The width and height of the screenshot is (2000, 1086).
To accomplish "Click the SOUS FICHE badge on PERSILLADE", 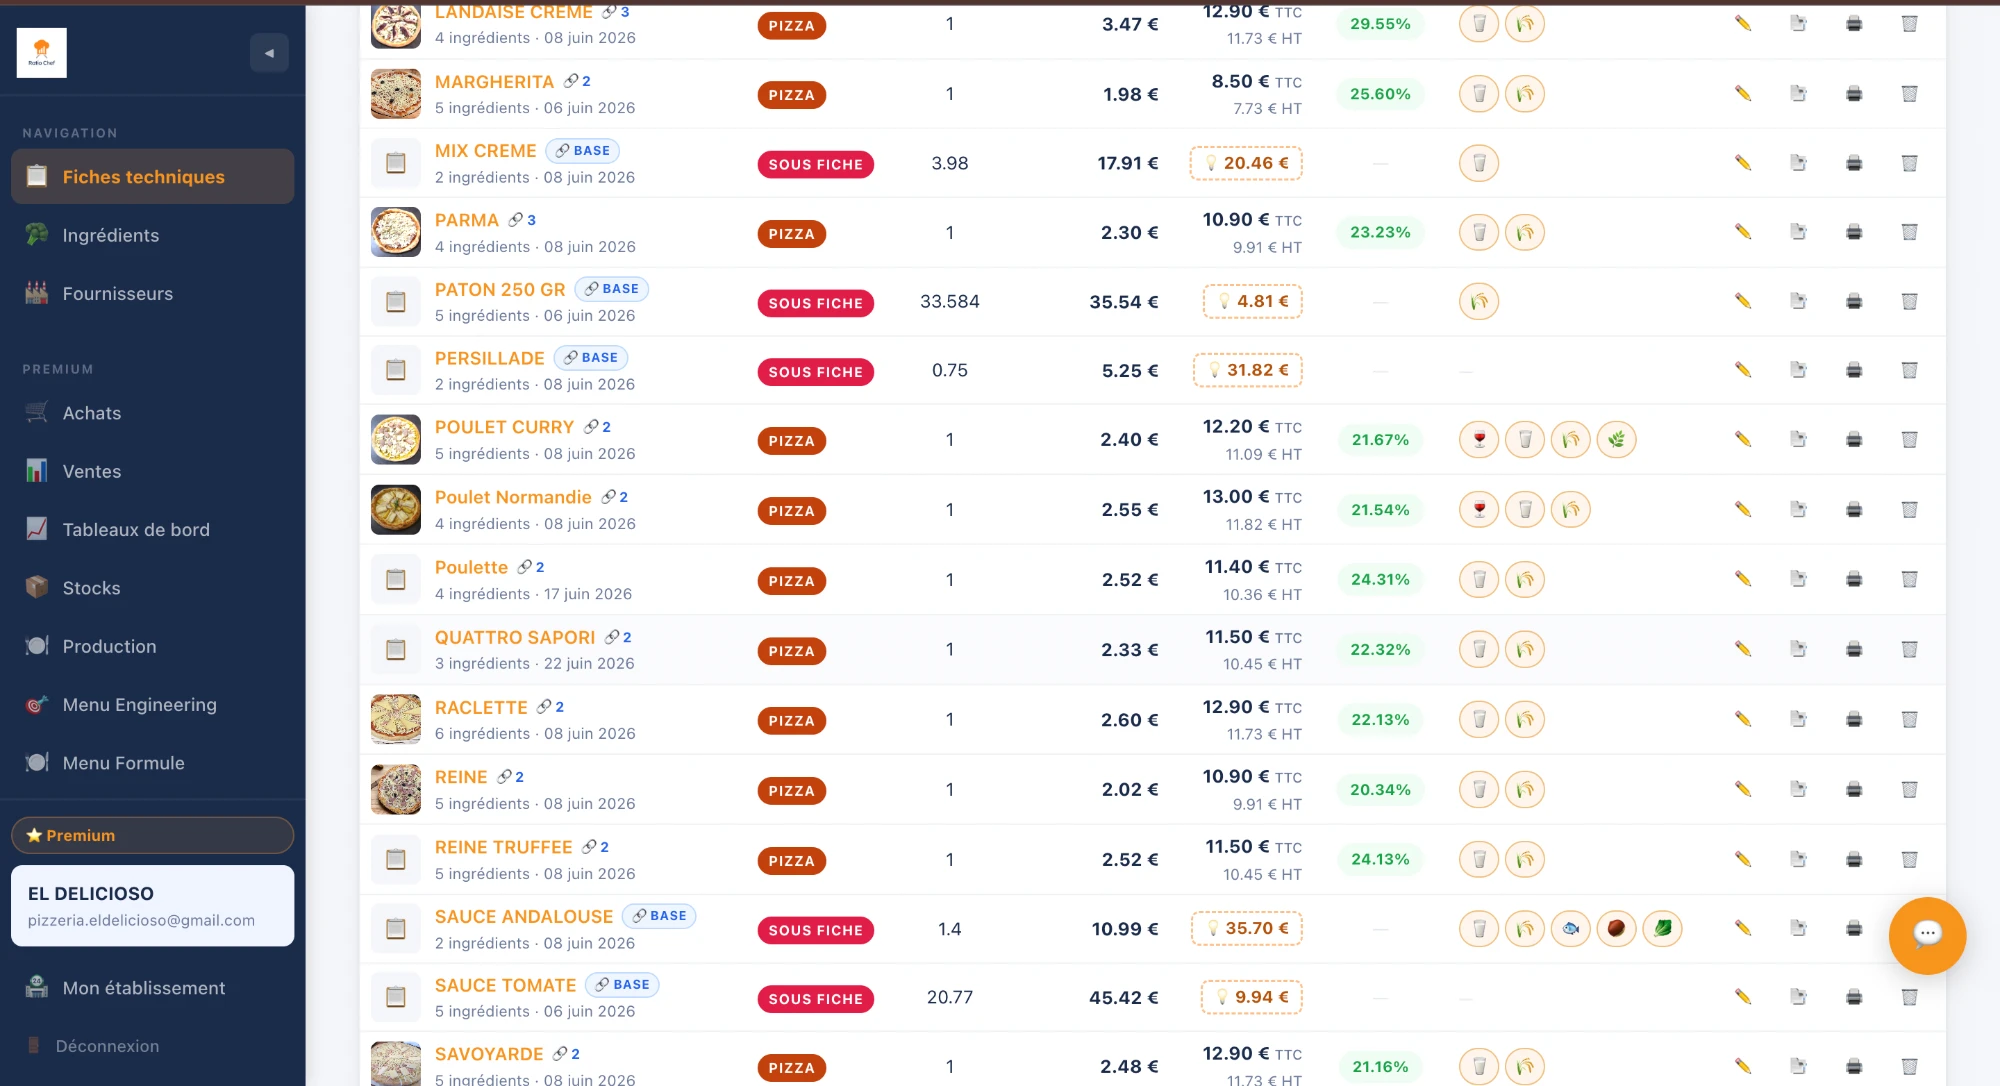I will [x=815, y=371].
